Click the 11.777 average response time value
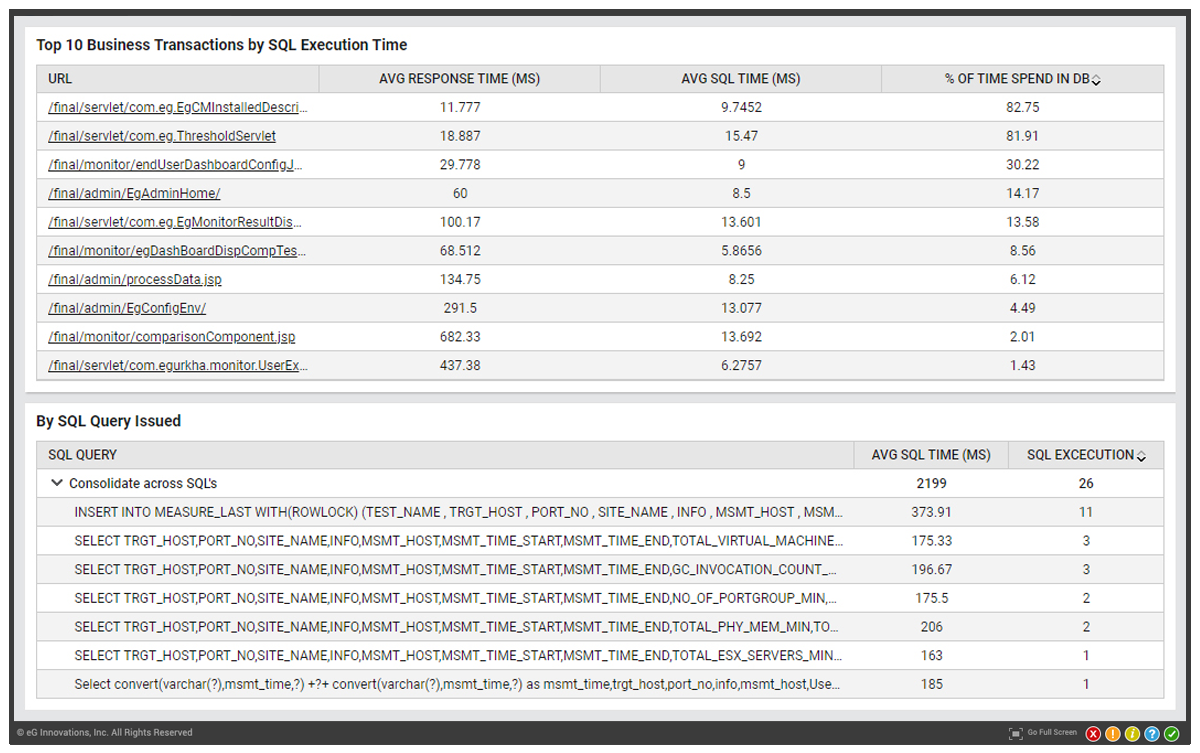This screenshot has height=753, width=1200. (x=460, y=107)
